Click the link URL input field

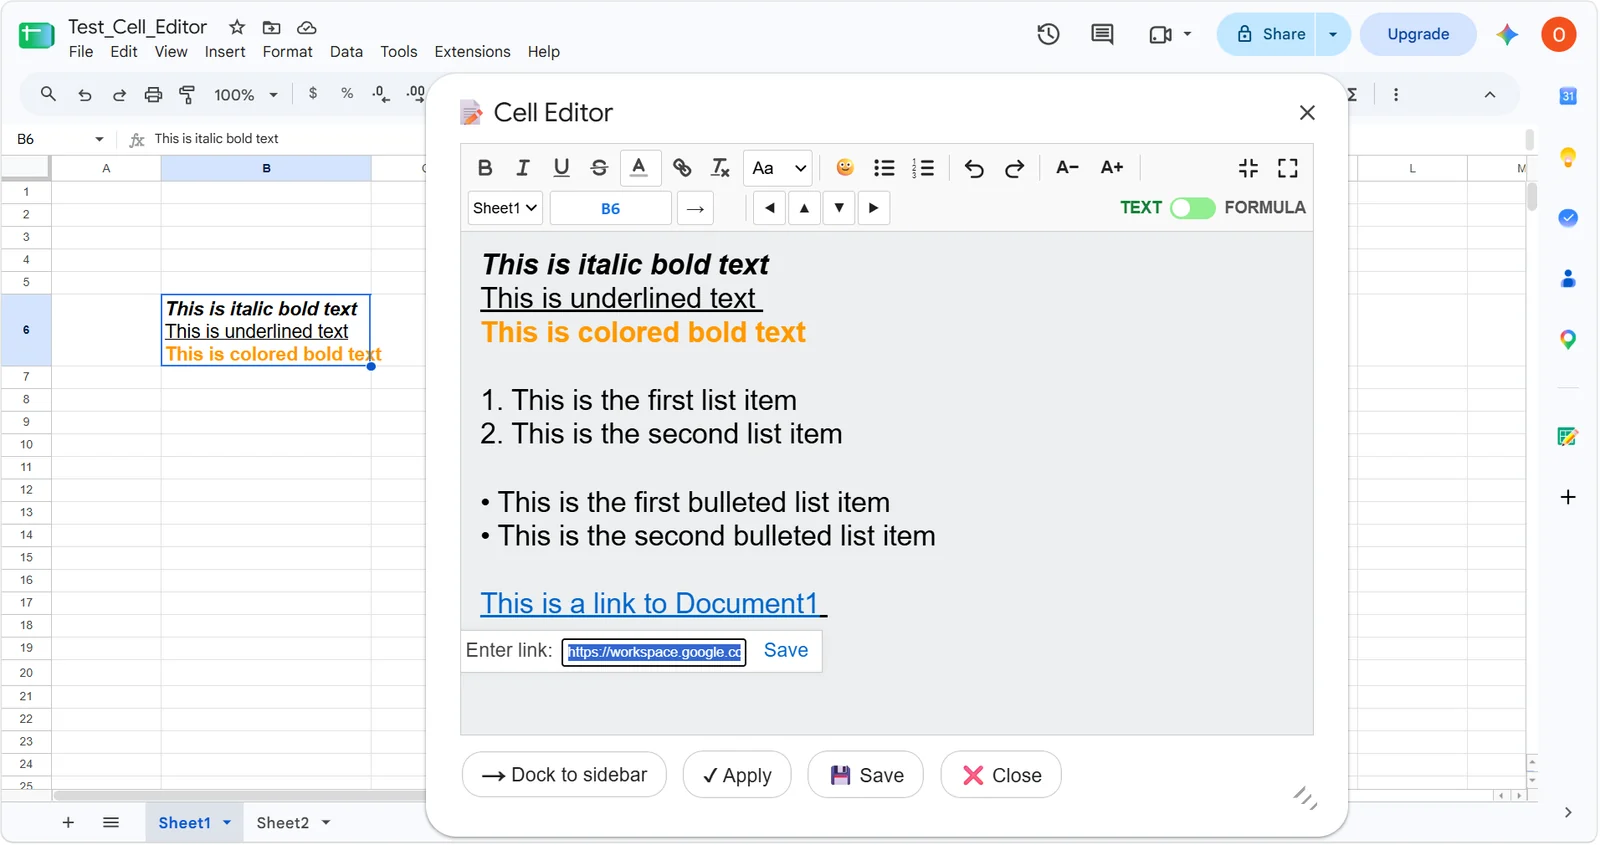(x=654, y=652)
